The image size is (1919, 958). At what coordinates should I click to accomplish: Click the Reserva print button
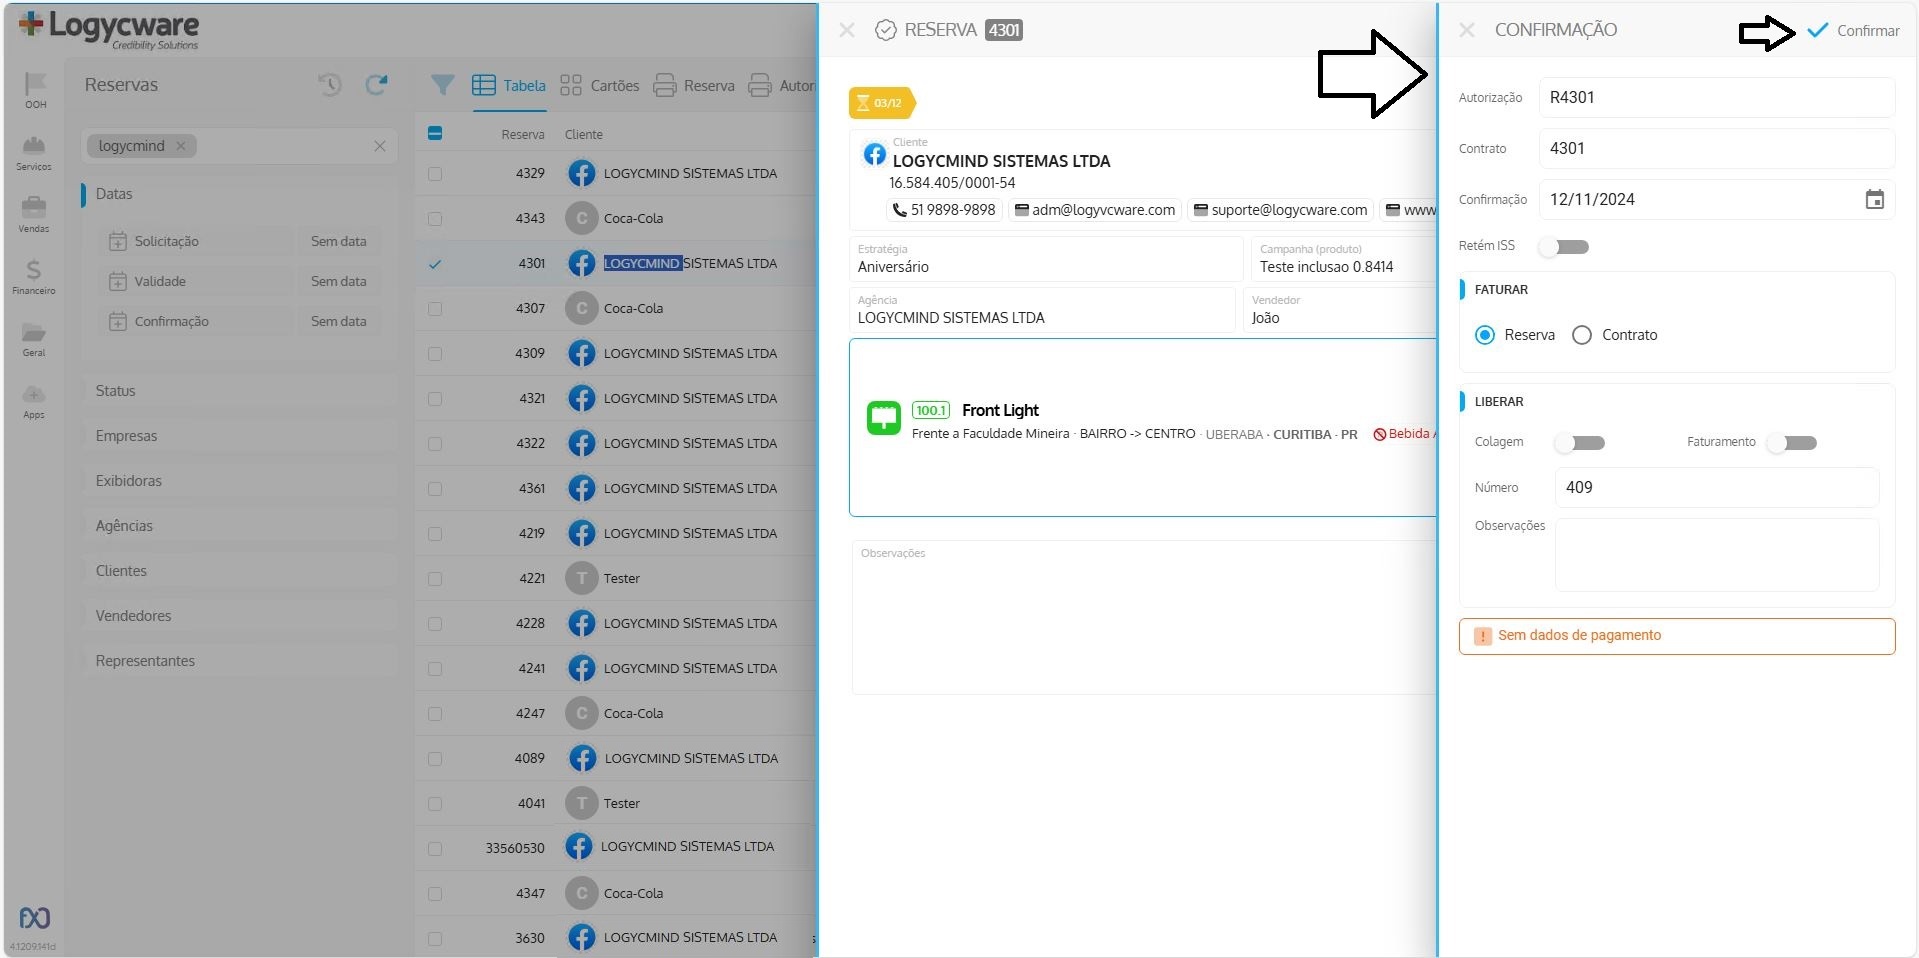[x=694, y=85]
